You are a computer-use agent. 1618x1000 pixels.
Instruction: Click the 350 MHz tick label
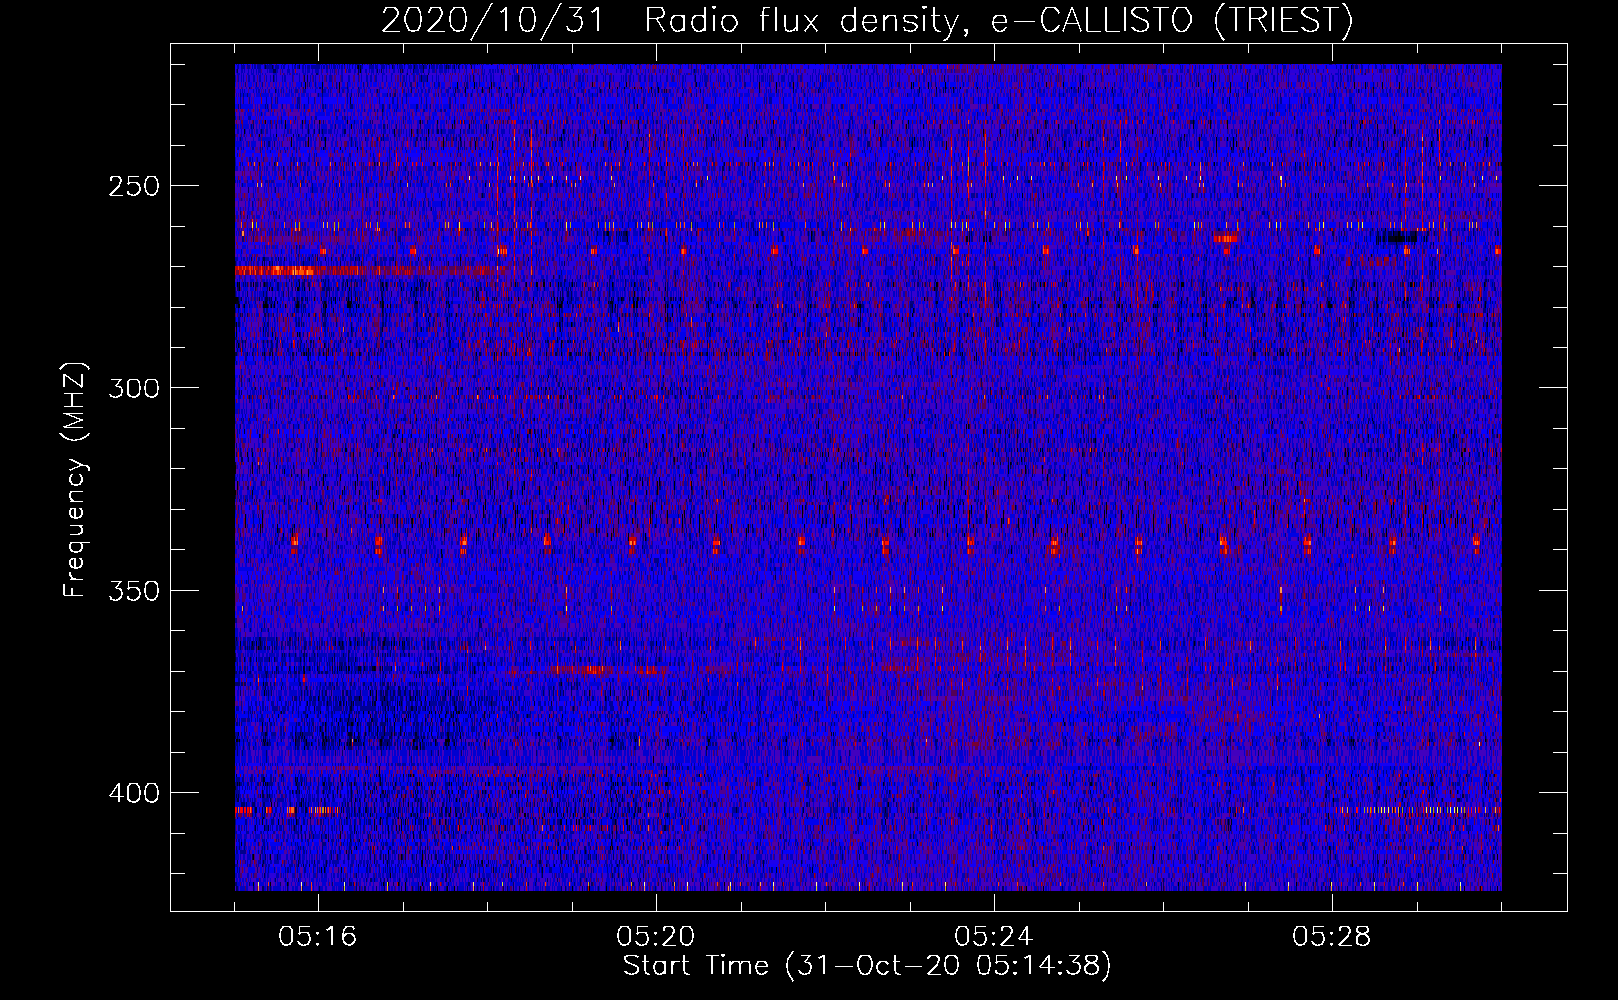pos(134,590)
